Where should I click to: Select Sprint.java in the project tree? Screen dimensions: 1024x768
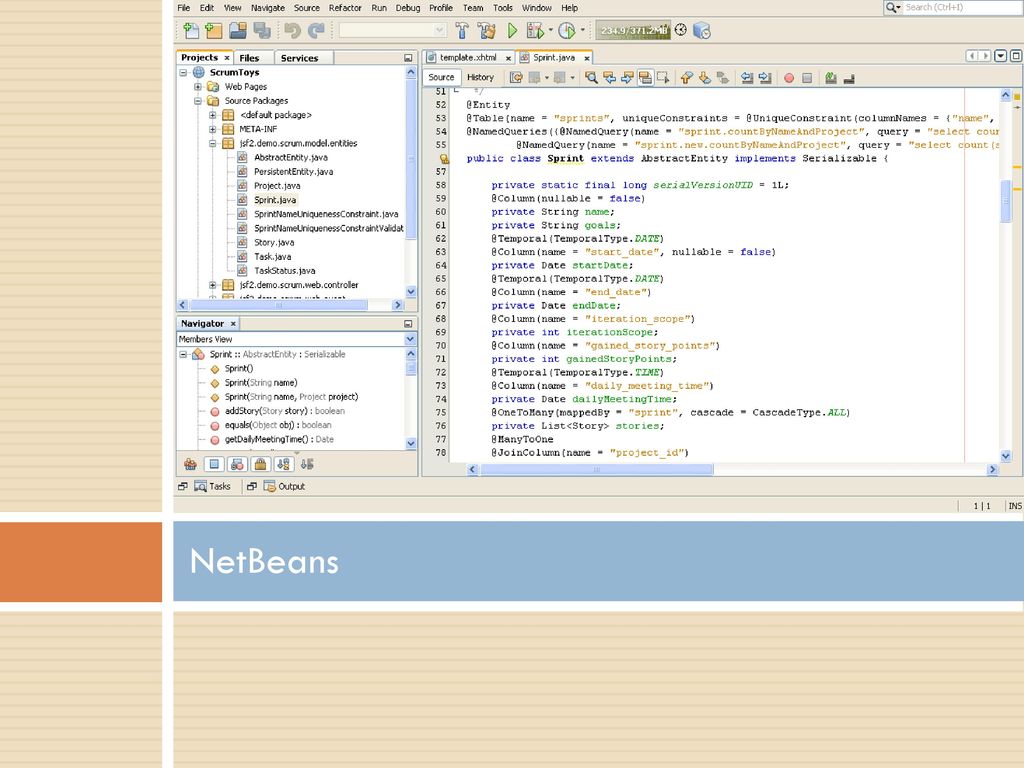(275, 200)
